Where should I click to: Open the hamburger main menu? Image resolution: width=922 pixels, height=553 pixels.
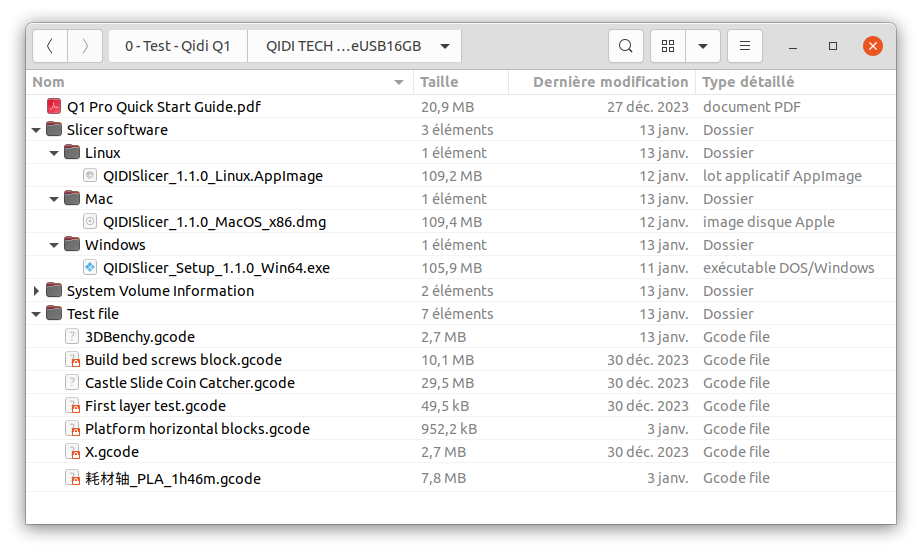click(745, 46)
